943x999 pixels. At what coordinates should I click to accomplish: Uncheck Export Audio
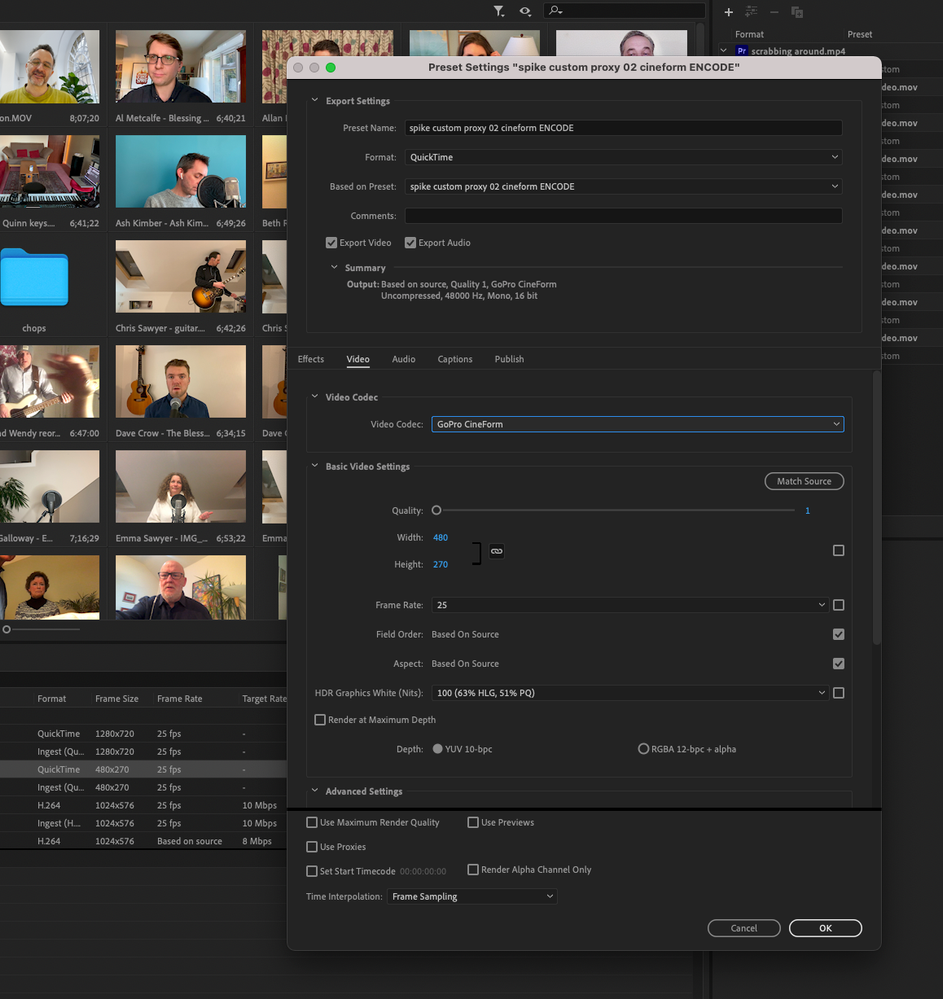click(x=410, y=243)
